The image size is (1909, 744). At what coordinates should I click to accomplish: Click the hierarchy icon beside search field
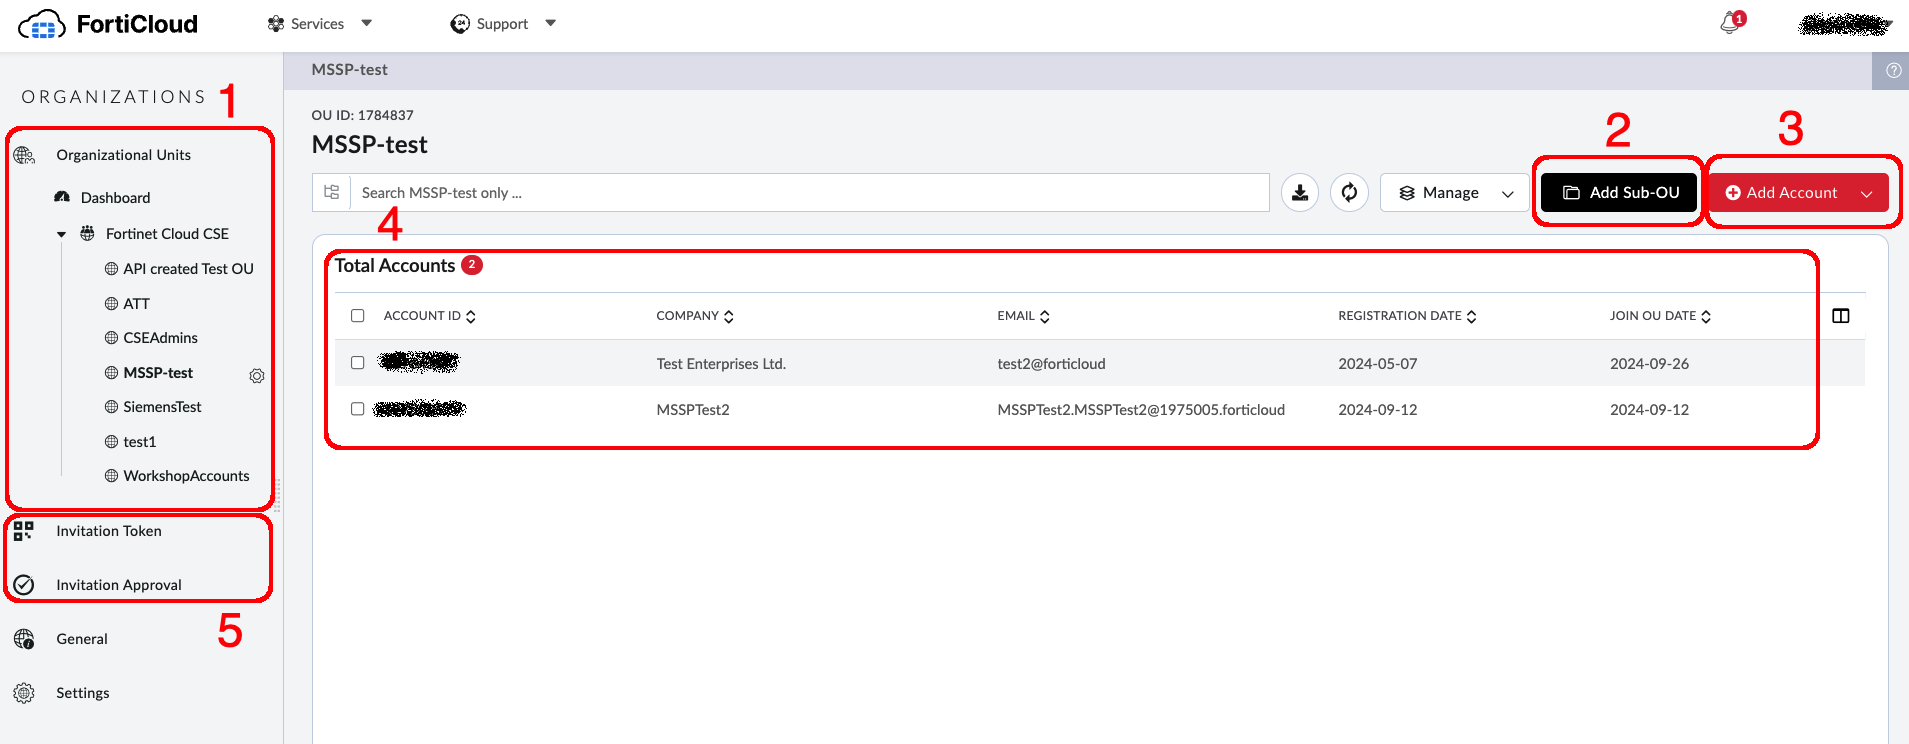(332, 192)
